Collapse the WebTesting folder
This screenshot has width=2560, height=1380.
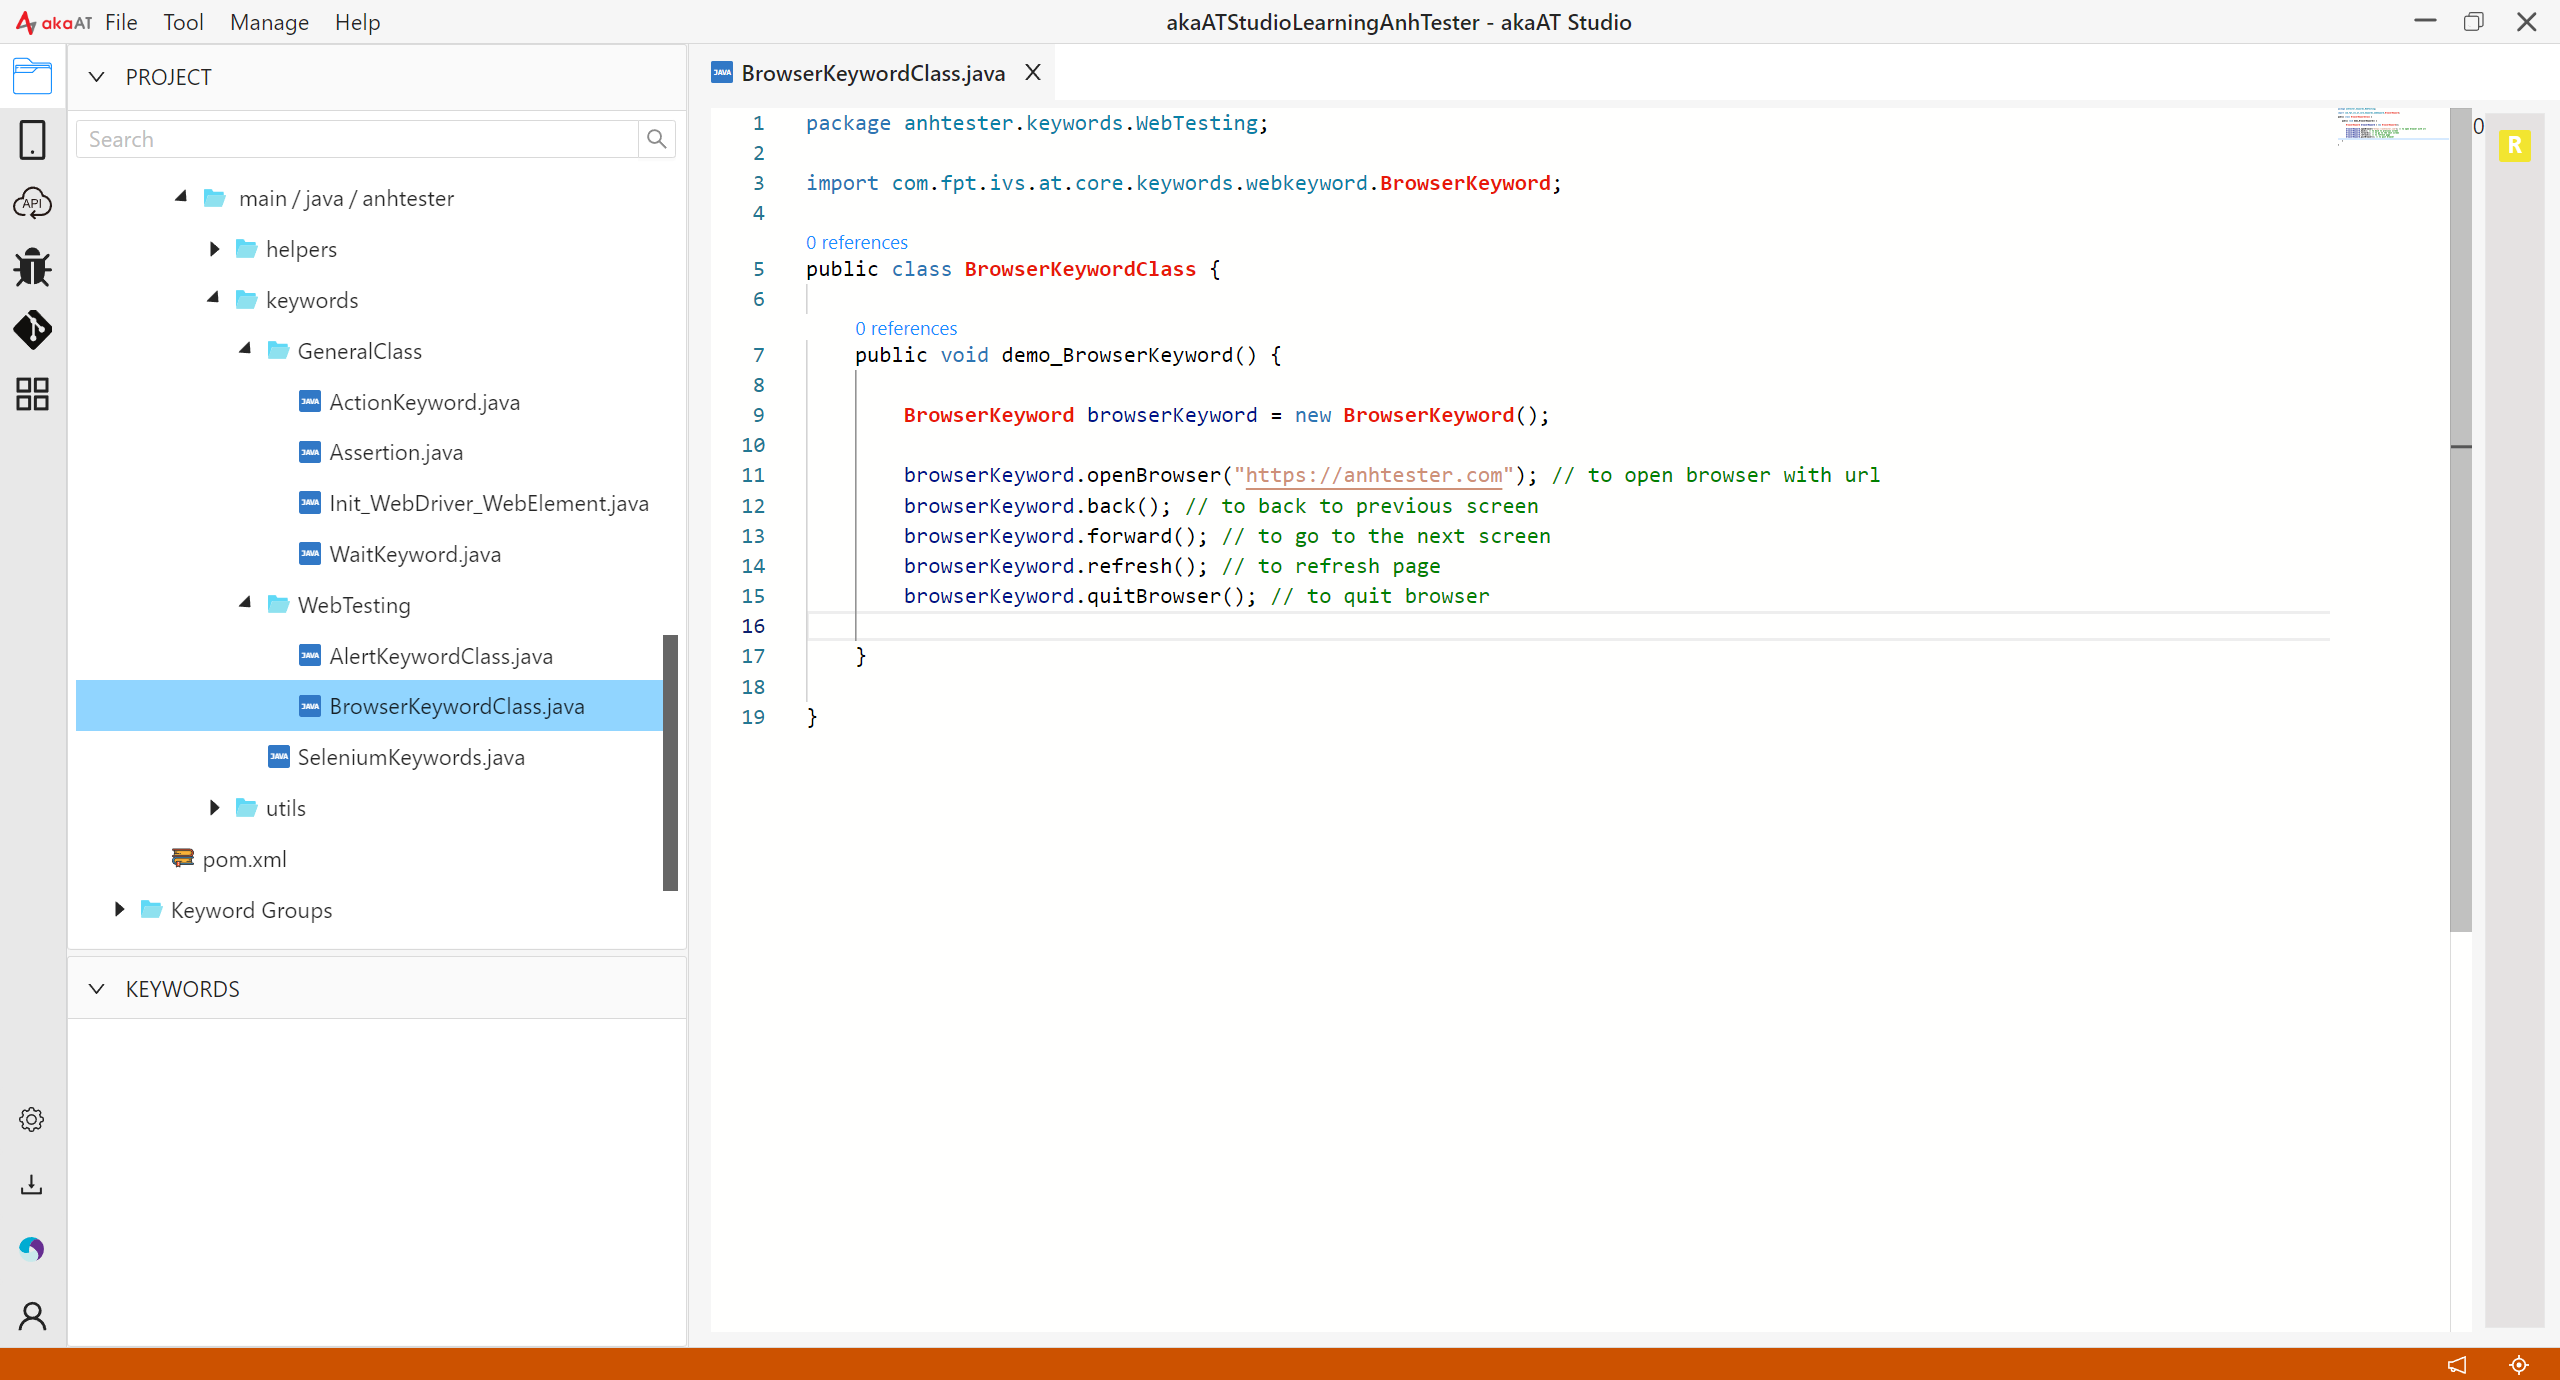tap(245, 603)
